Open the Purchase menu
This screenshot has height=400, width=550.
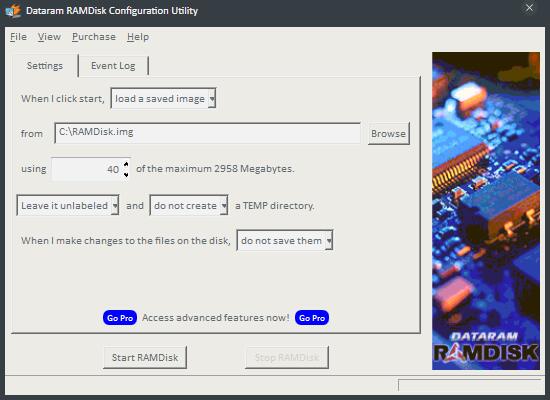tap(94, 37)
